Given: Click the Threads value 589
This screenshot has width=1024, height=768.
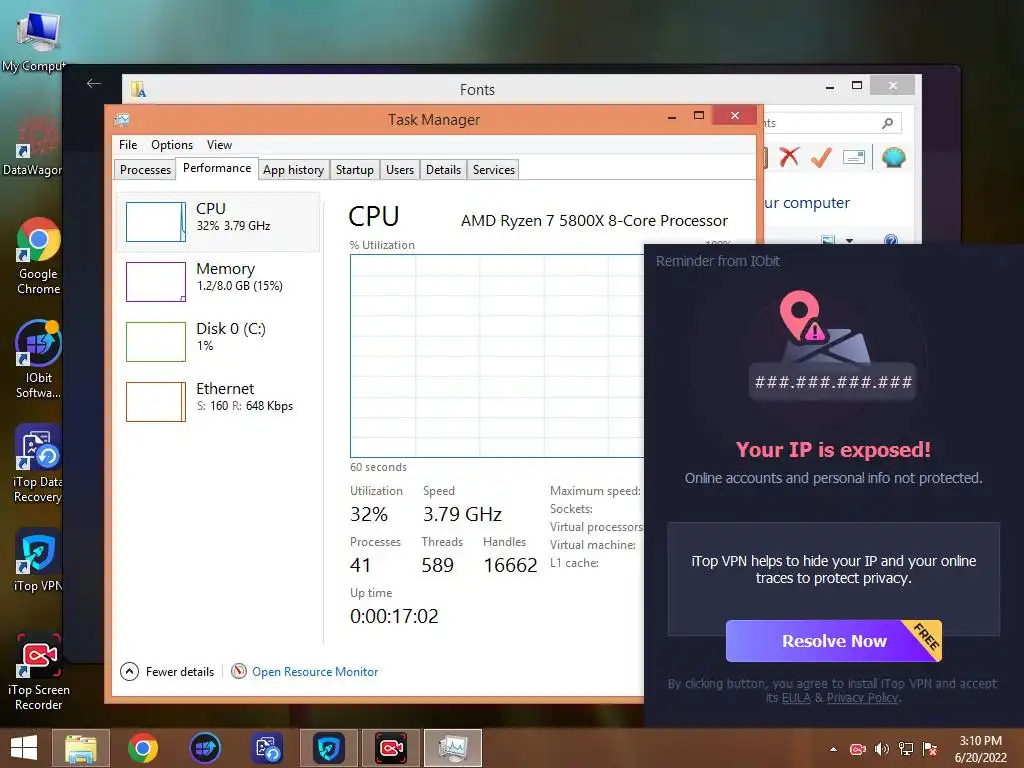Looking at the screenshot, I should pos(438,565).
